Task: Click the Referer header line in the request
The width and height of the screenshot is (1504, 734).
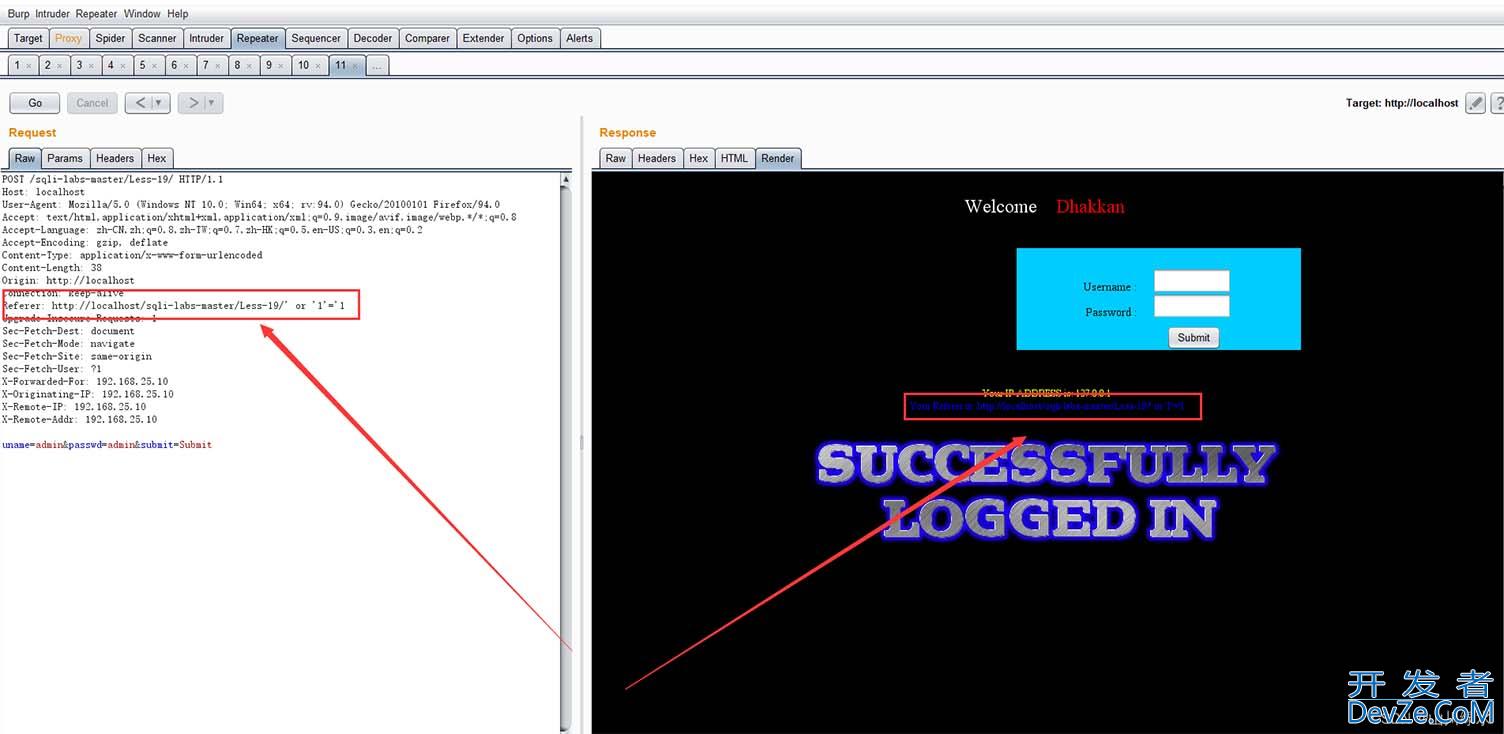Action: click(174, 305)
